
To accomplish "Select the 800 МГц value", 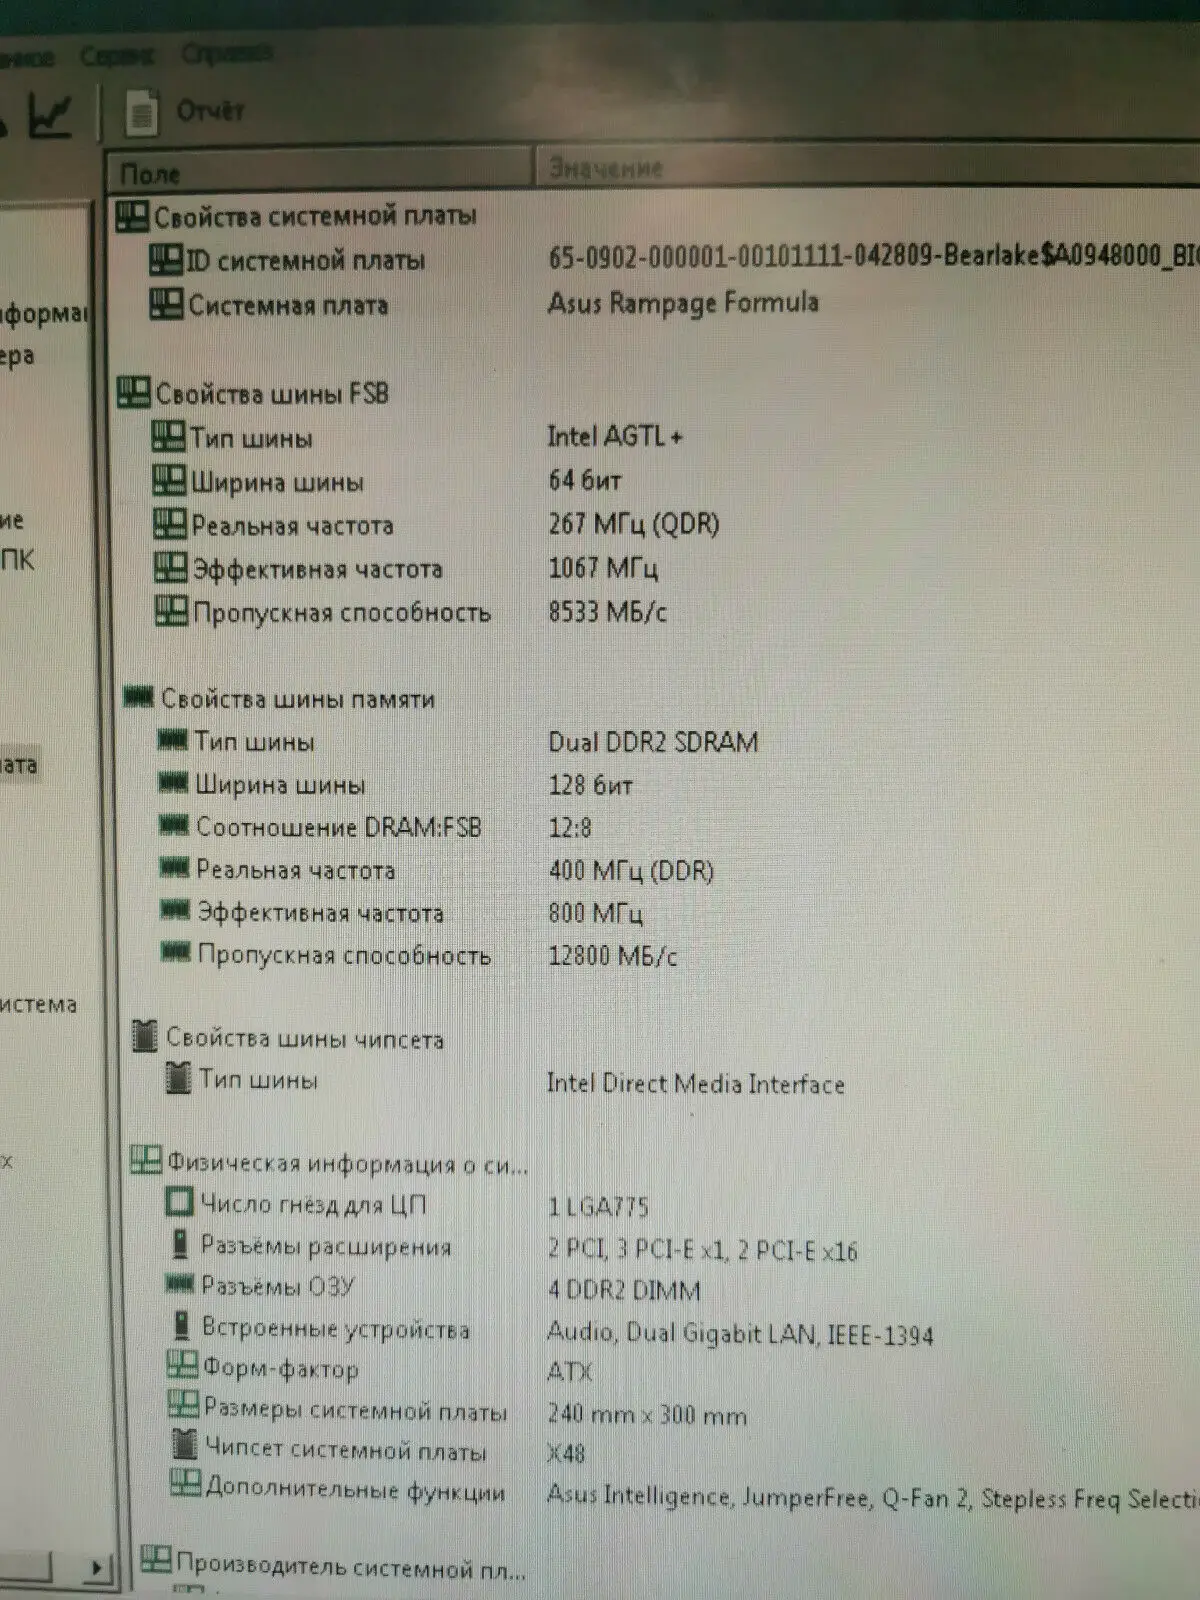I will tap(595, 913).
